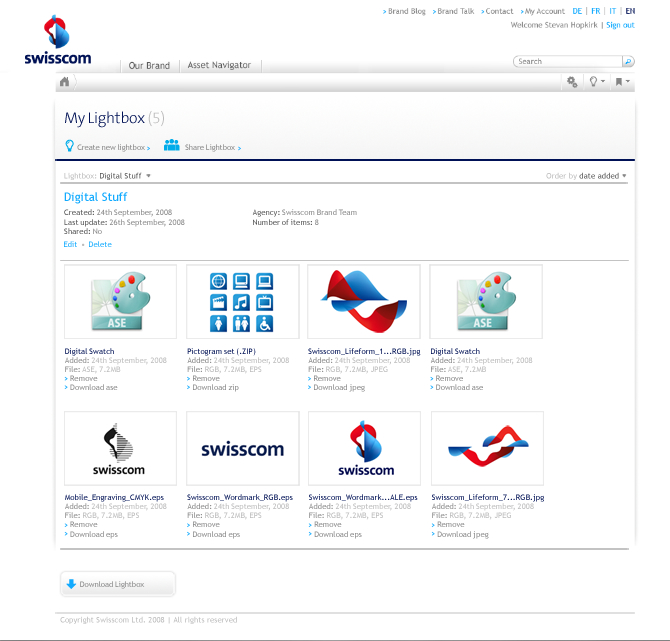Open settings gears icon in toolbar
670x641 pixels.
[572, 81]
